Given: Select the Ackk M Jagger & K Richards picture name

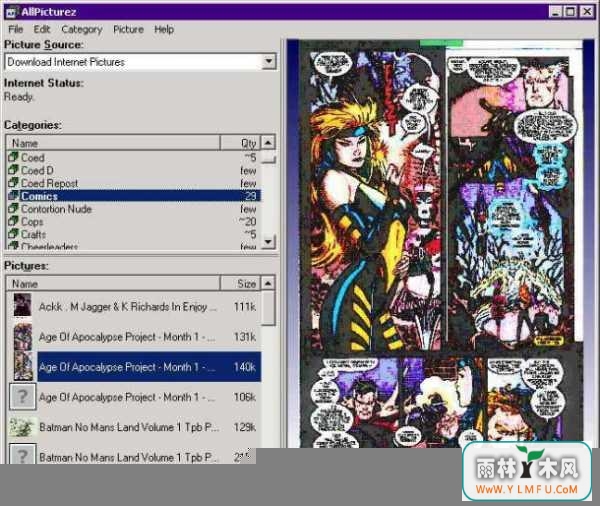Looking at the screenshot, I should (127, 307).
